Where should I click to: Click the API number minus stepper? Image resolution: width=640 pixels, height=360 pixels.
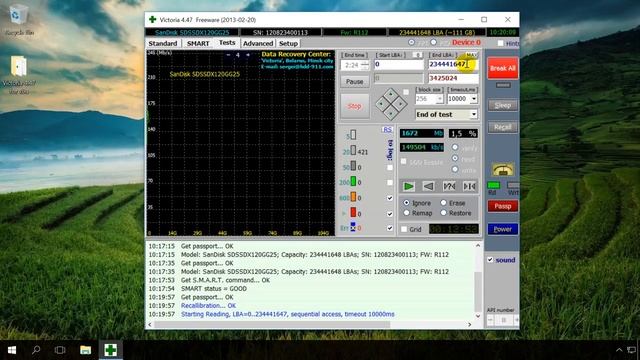point(490,320)
